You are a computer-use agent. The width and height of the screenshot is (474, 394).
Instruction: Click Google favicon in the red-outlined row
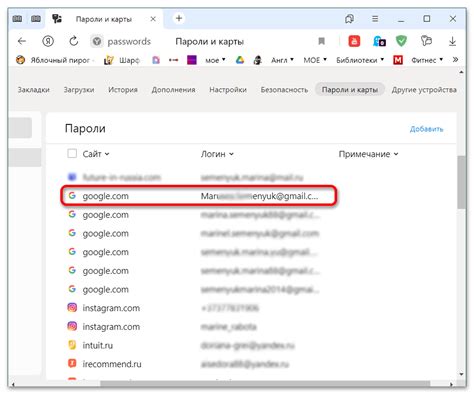[x=72, y=196]
